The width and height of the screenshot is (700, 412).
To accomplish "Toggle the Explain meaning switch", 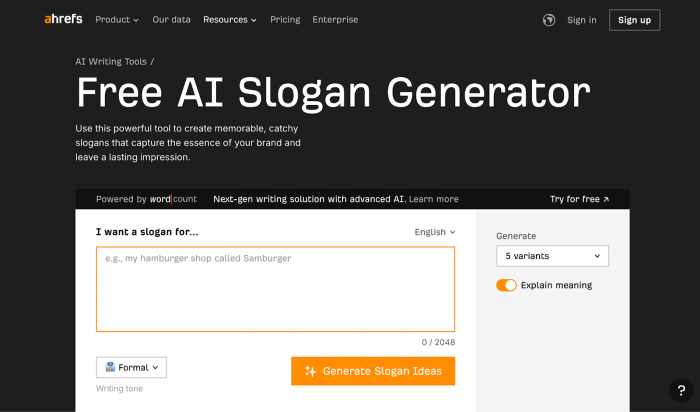I will click(x=506, y=285).
